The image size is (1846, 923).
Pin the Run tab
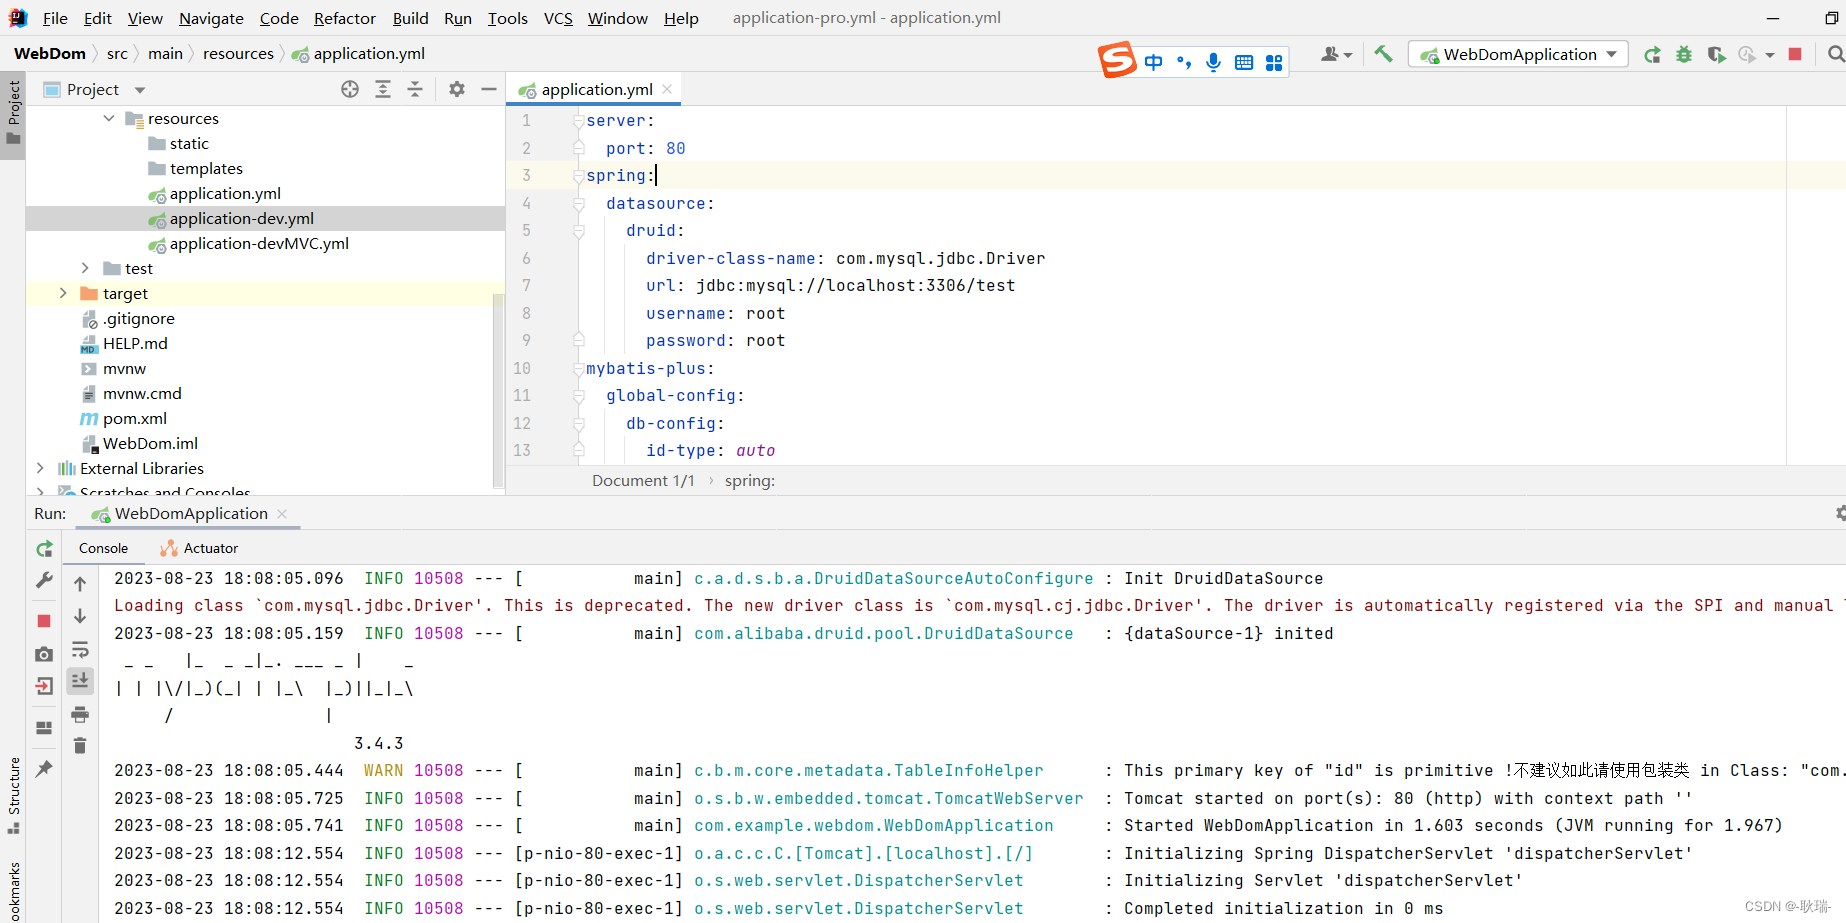44,769
